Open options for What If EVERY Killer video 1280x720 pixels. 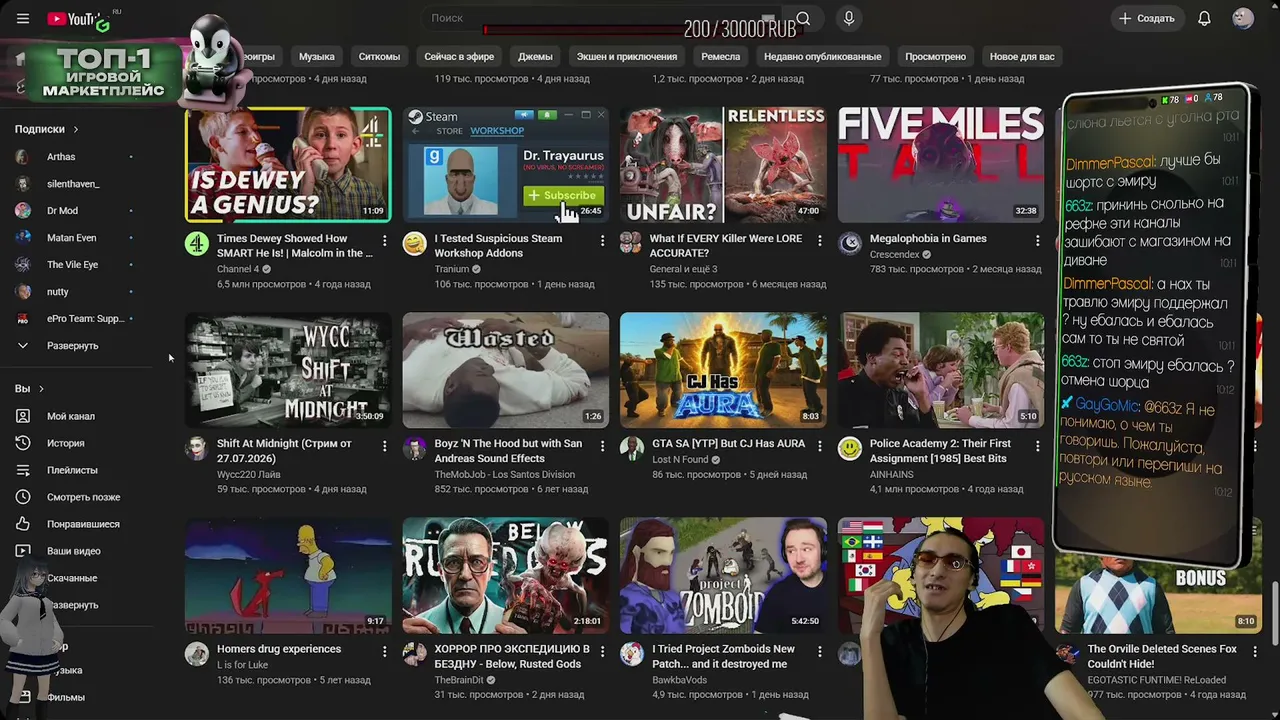pos(819,240)
